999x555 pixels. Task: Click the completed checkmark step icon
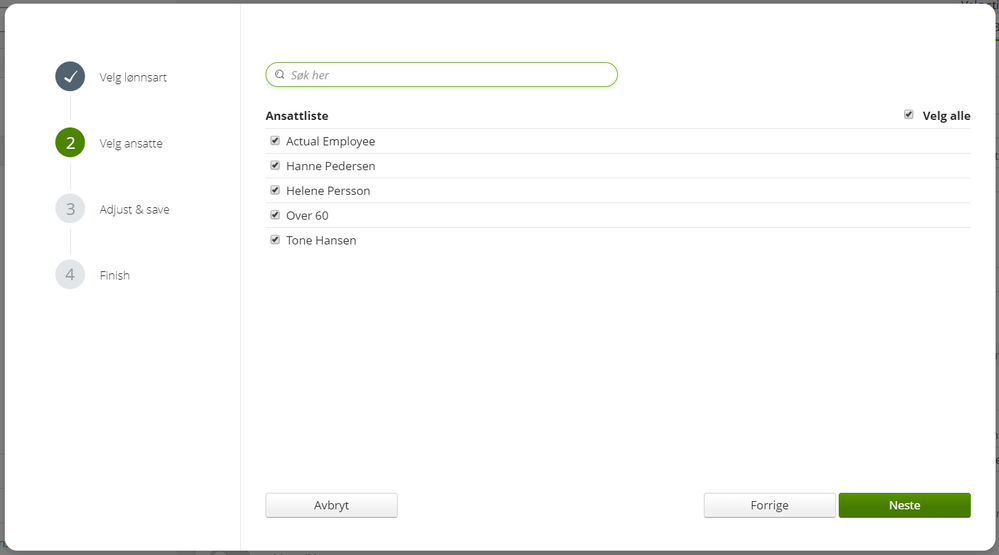tap(70, 77)
